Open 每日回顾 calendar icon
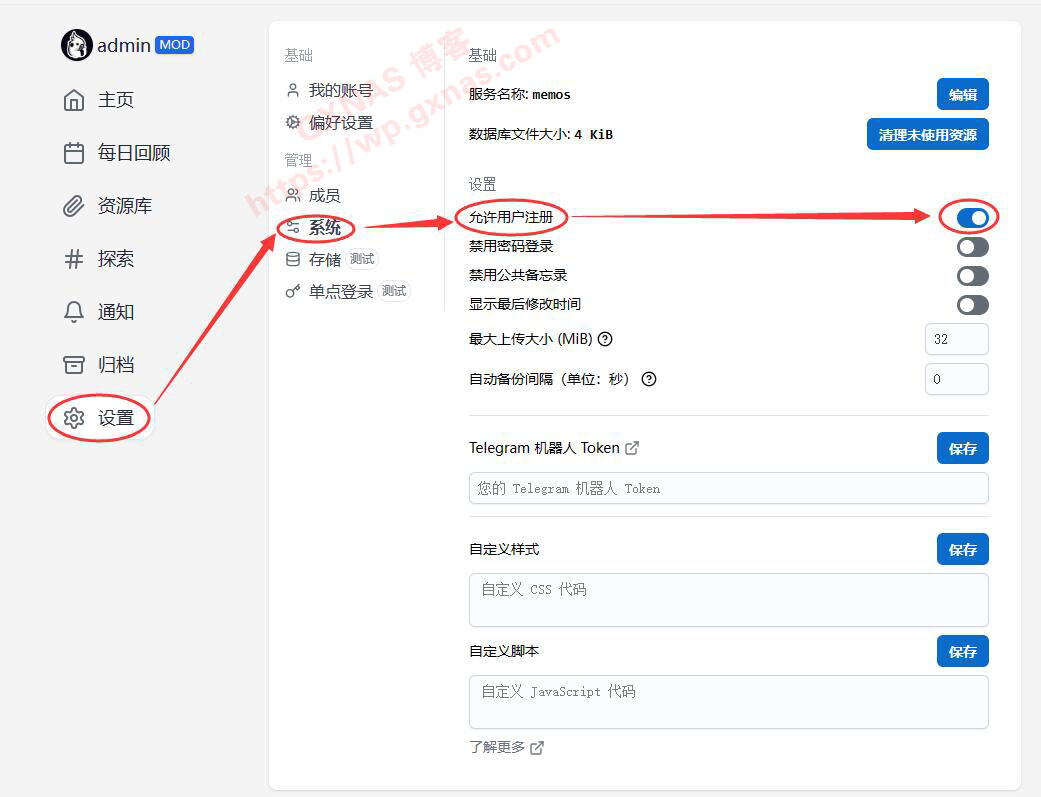The height and width of the screenshot is (797, 1041). 74,153
